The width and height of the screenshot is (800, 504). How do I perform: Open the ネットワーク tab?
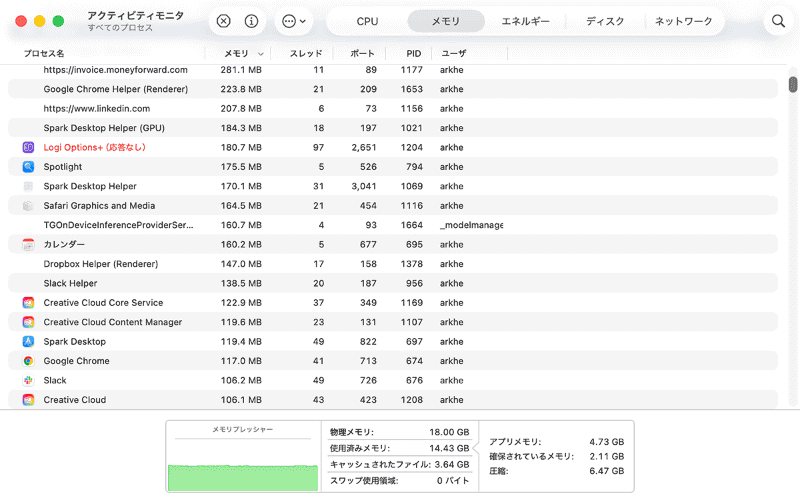pos(684,21)
